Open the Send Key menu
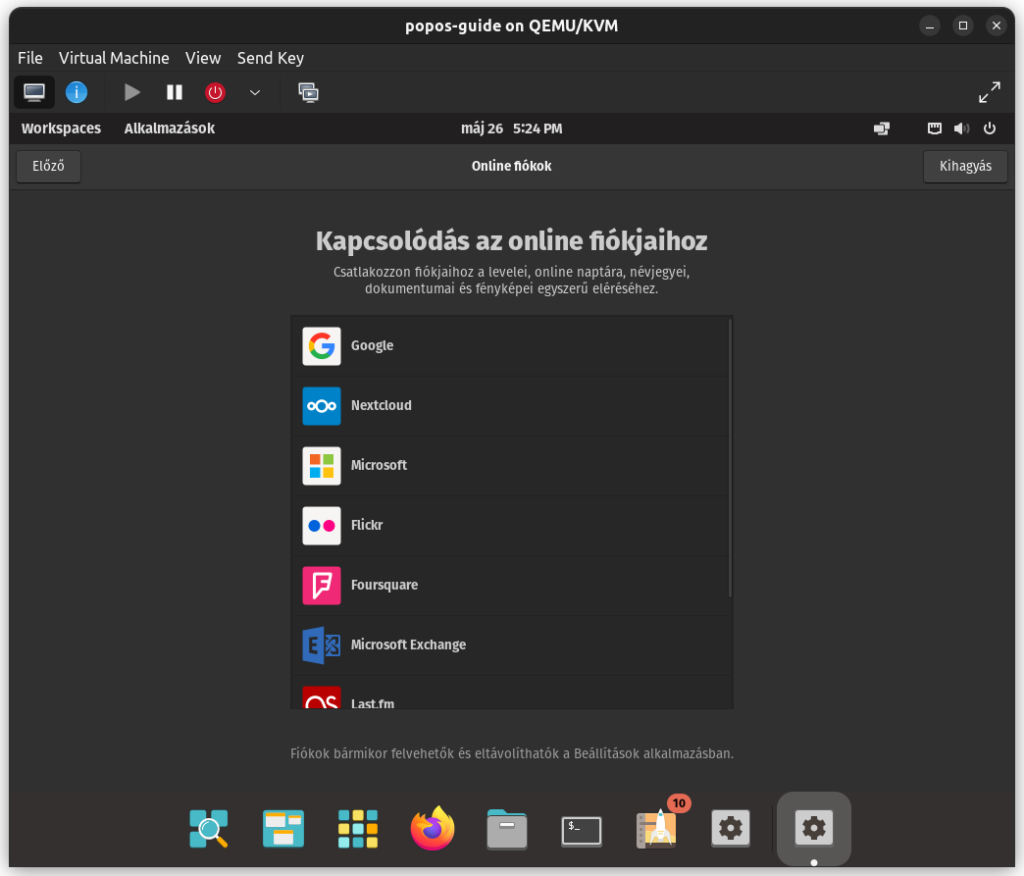This screenshot has height=876, width=1024. [270, 58]
